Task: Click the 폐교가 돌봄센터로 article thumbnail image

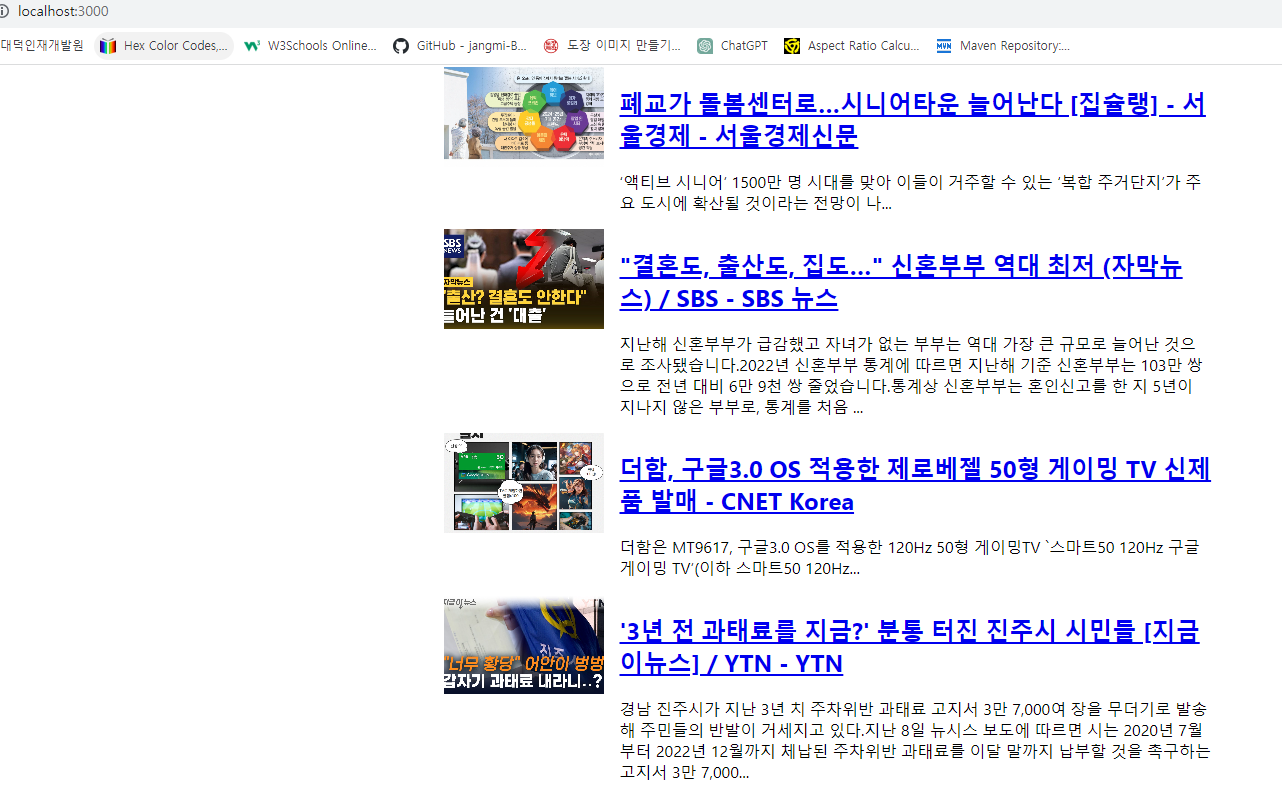Action: point(524,113)
